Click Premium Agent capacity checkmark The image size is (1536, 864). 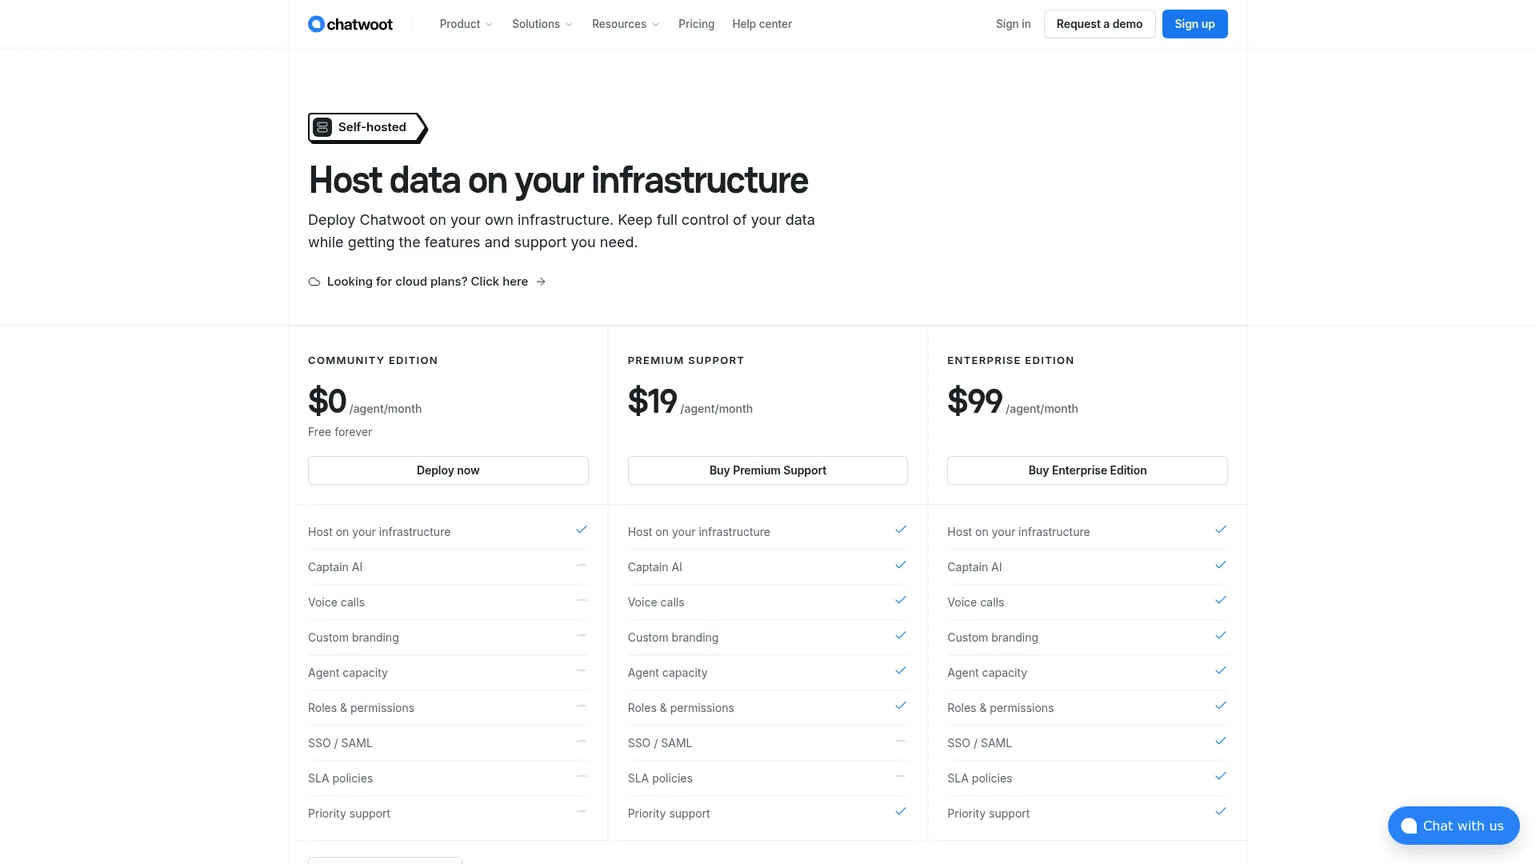click(901, 671)
